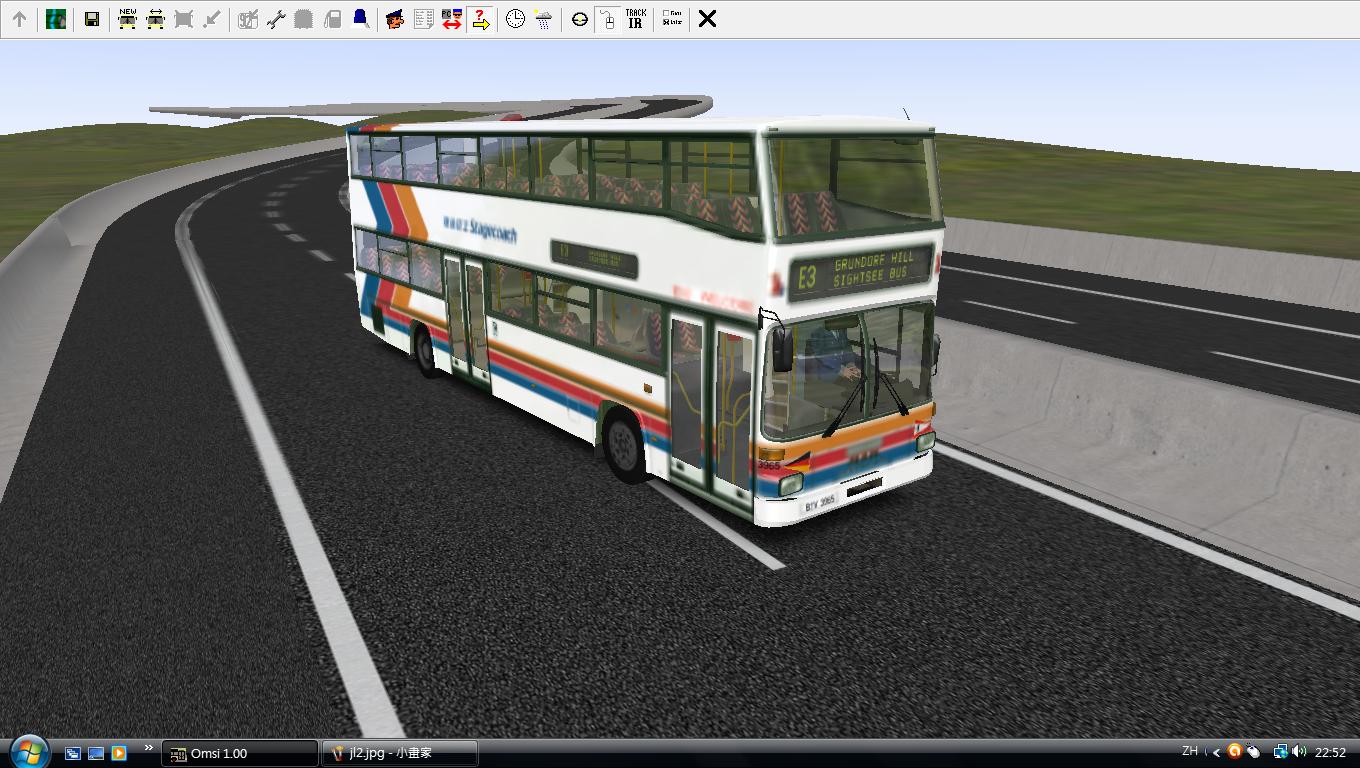Open the volume speaker tray icon

click(x=1299, y=751)
